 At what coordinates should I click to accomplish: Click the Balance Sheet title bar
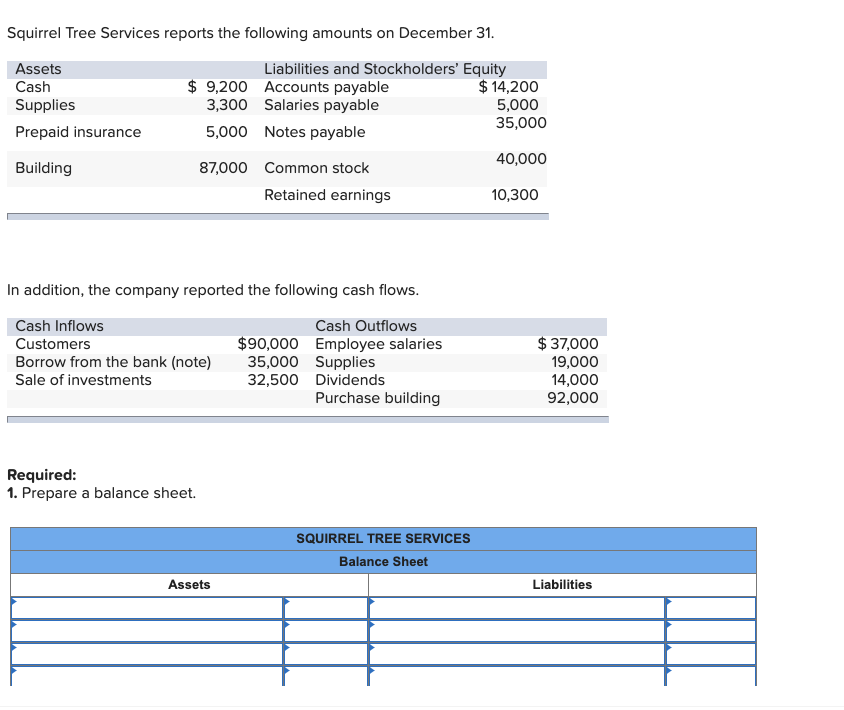383,561
